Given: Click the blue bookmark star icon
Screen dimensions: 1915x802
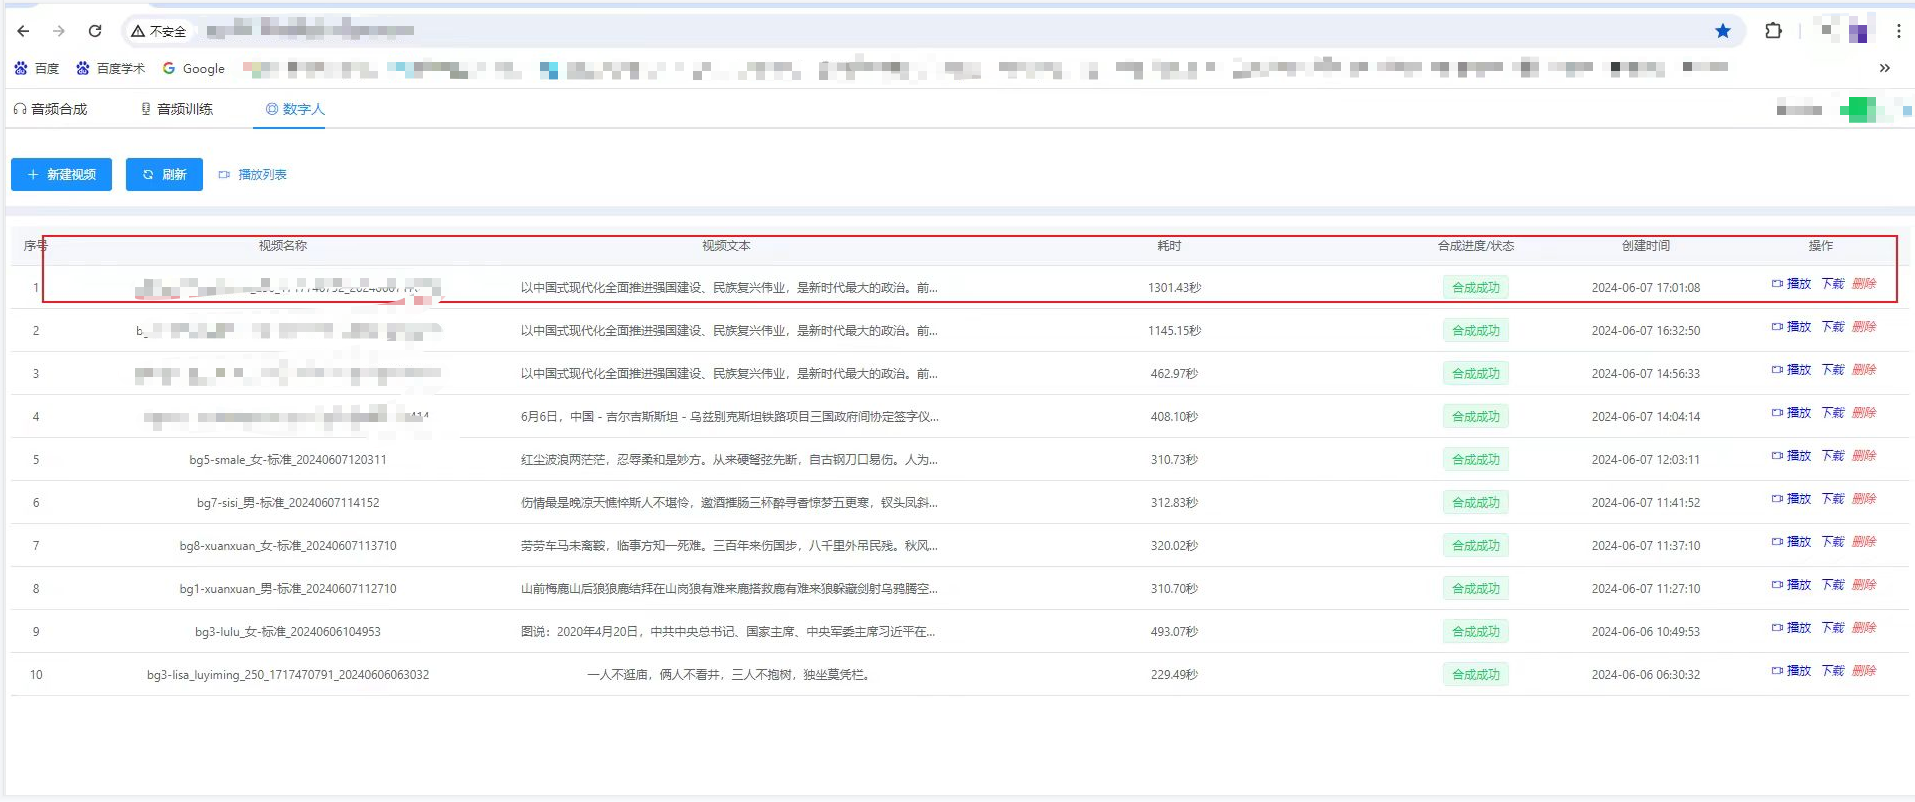Looking at the screenshot, I should point(1722,31).
